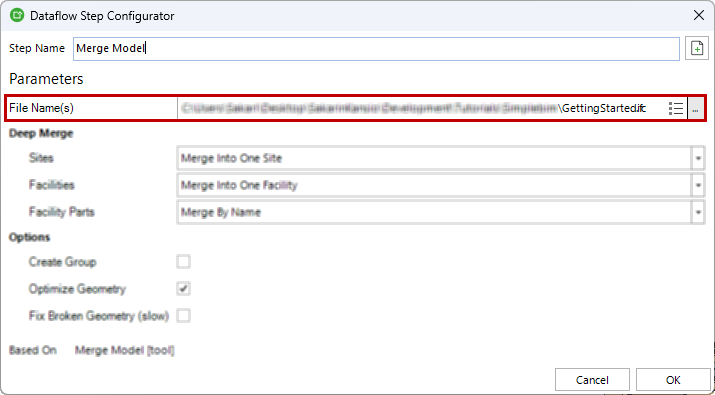This screenshot has height=395, width=715.
Task: Click the Cancel button
Action: [x=592, y=380]
